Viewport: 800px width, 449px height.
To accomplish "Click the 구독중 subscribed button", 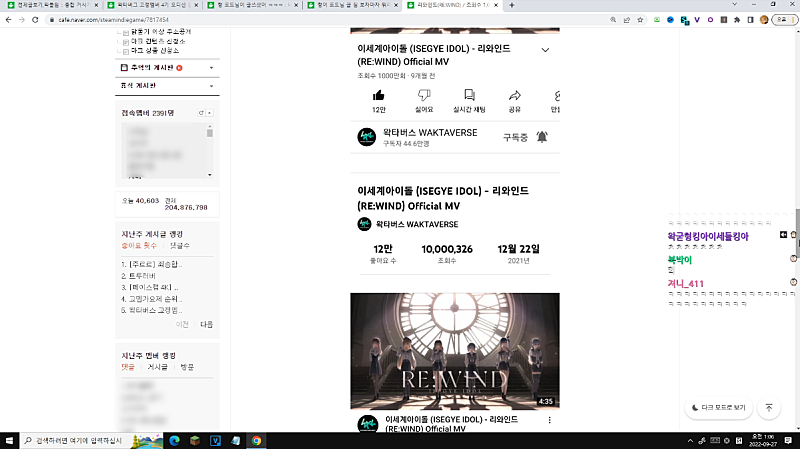I will pyautogui.click(x=515, y=137).
